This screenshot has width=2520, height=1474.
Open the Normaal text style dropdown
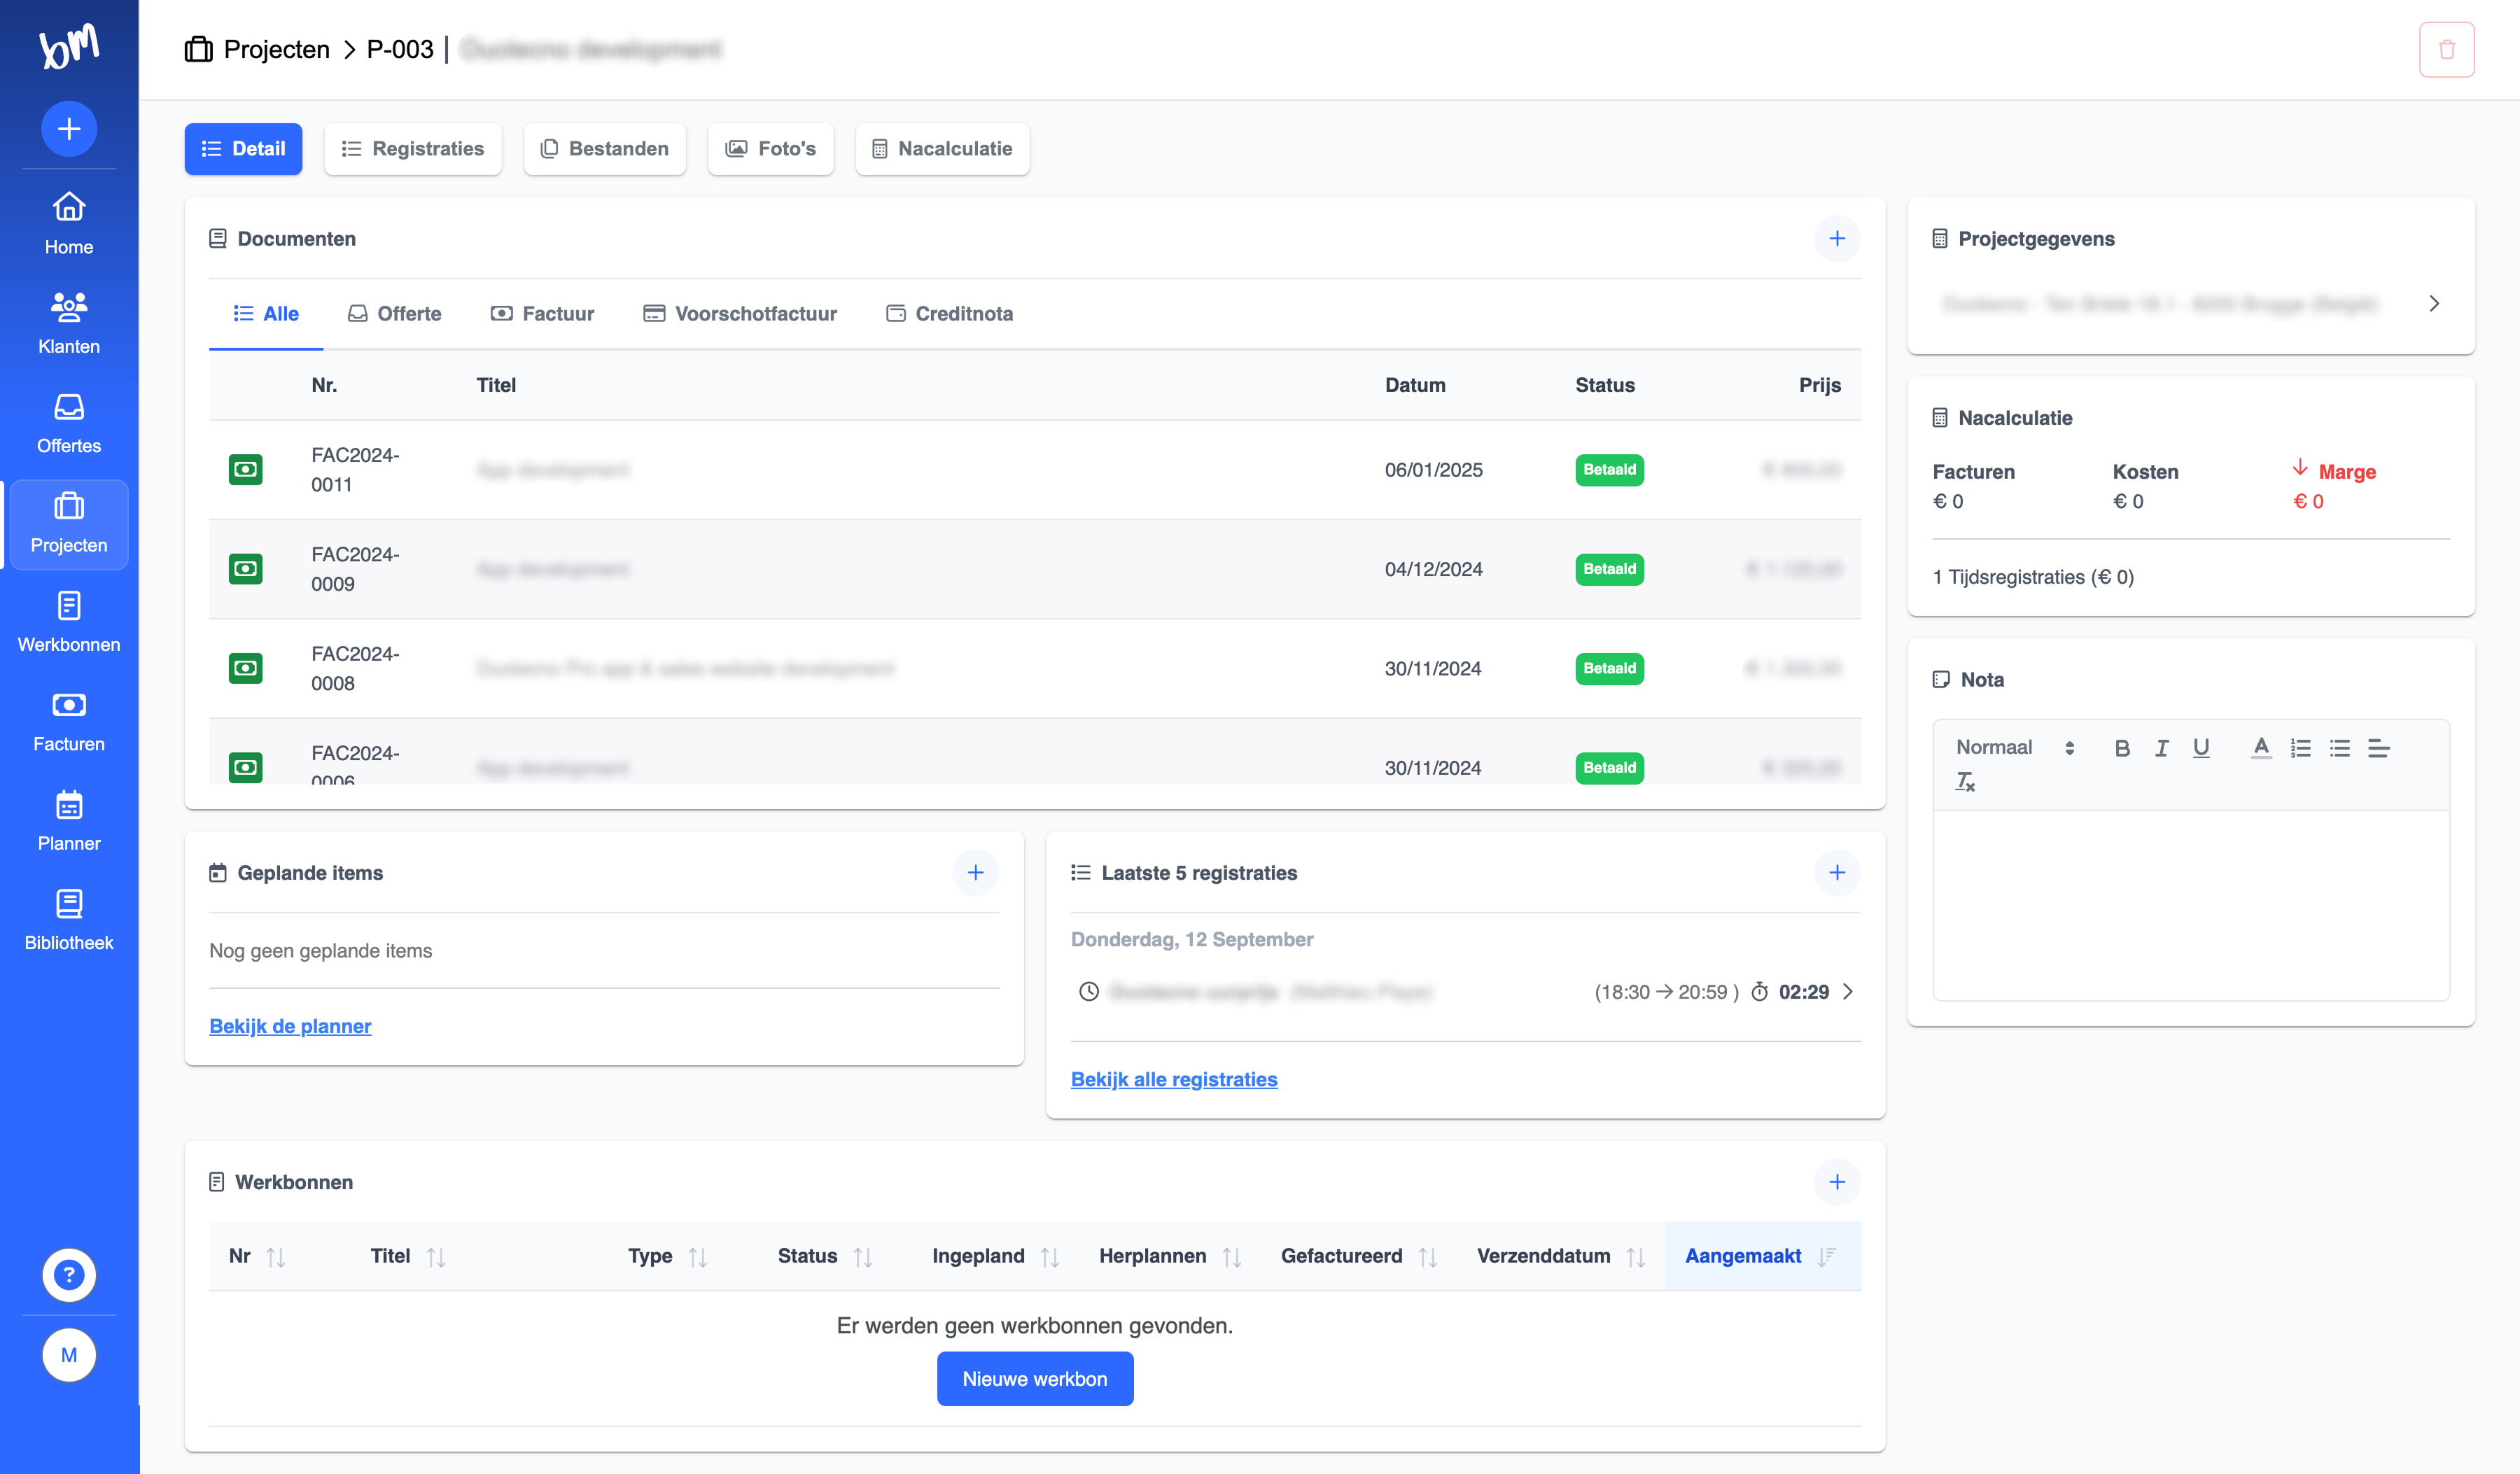(x=2013, y=748)
